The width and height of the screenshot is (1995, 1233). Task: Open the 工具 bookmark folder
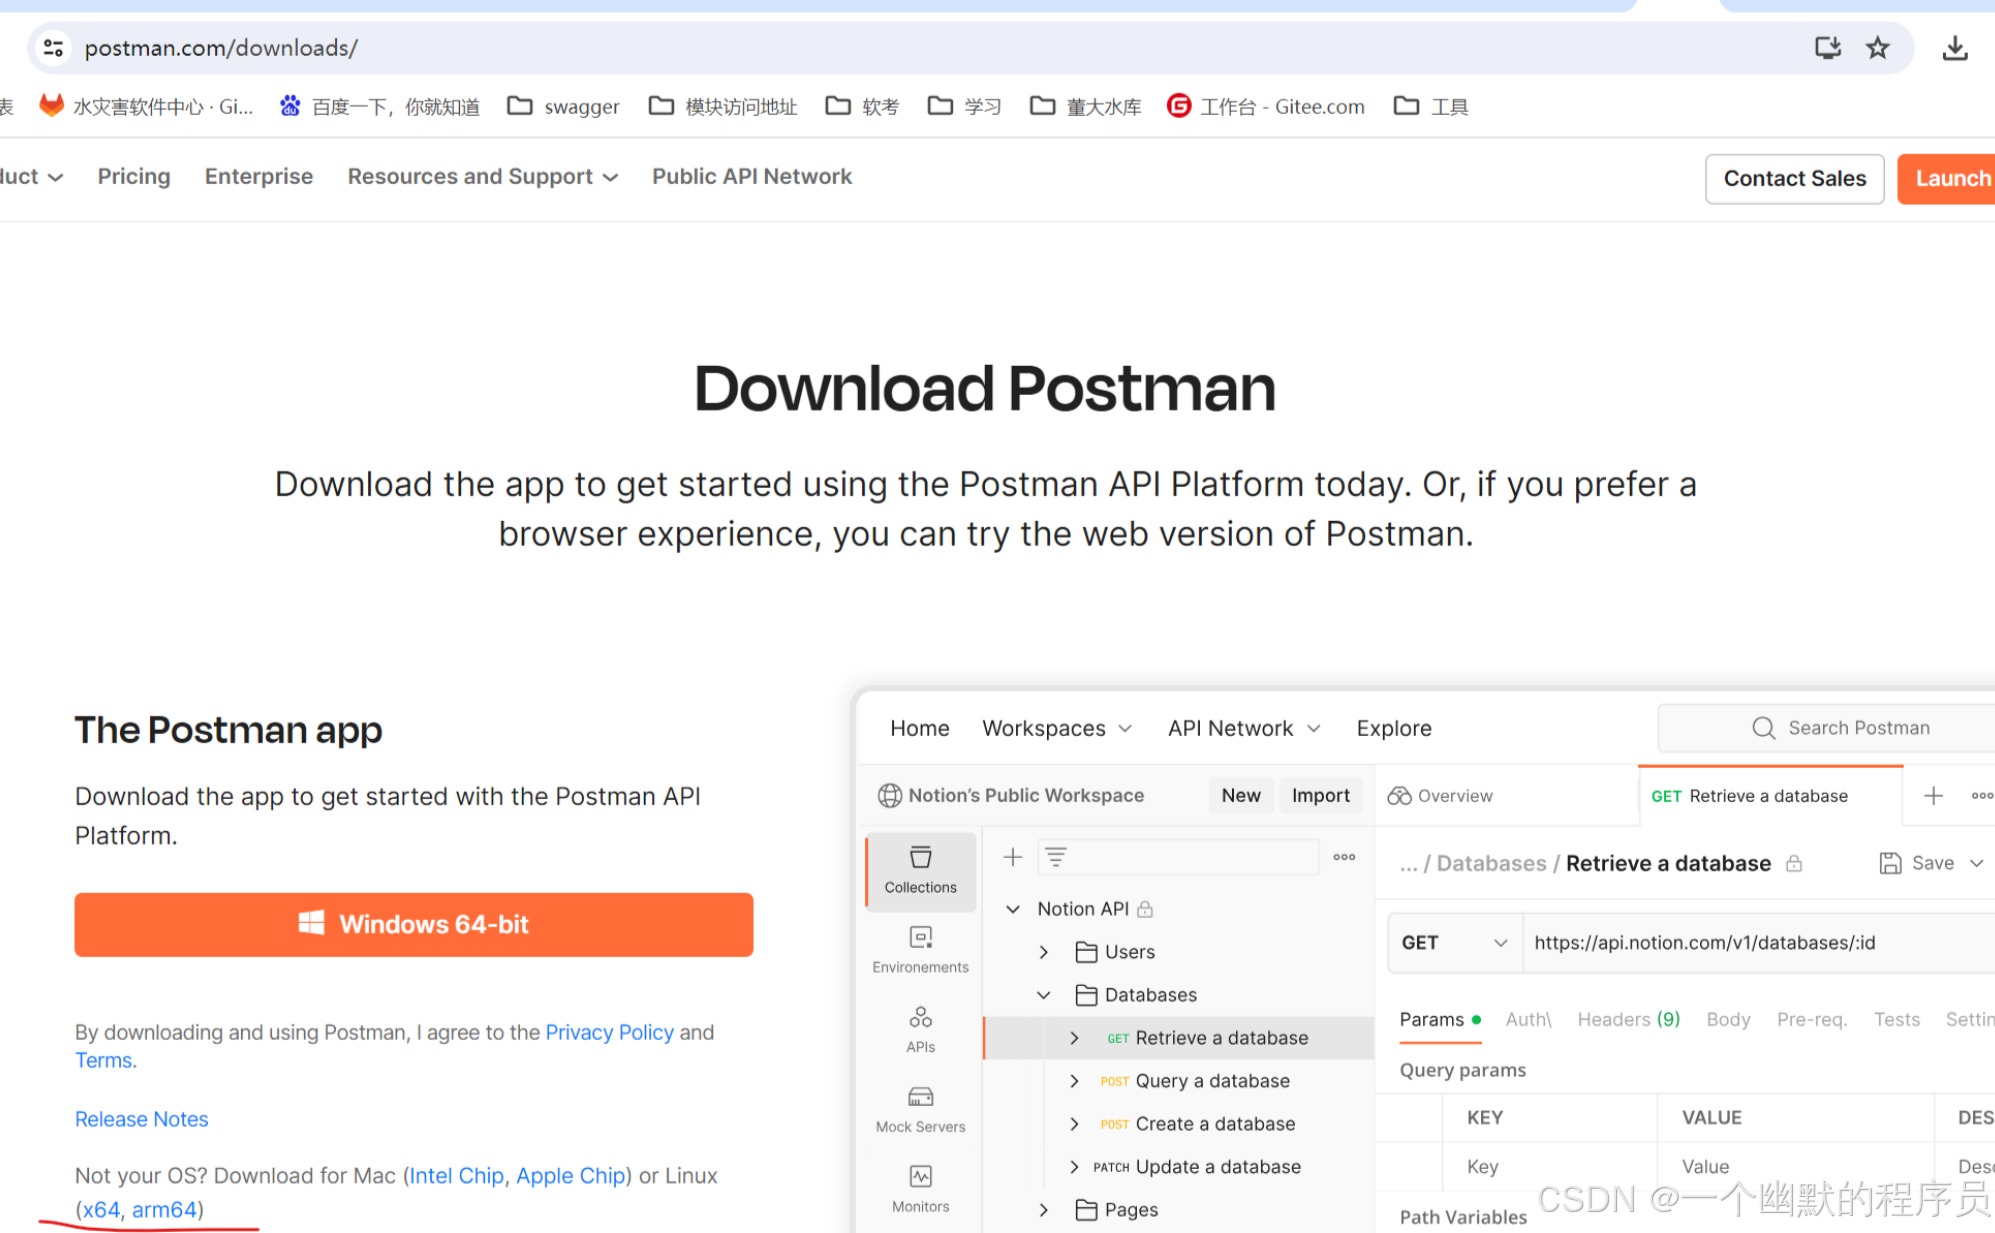[1431, 106]
